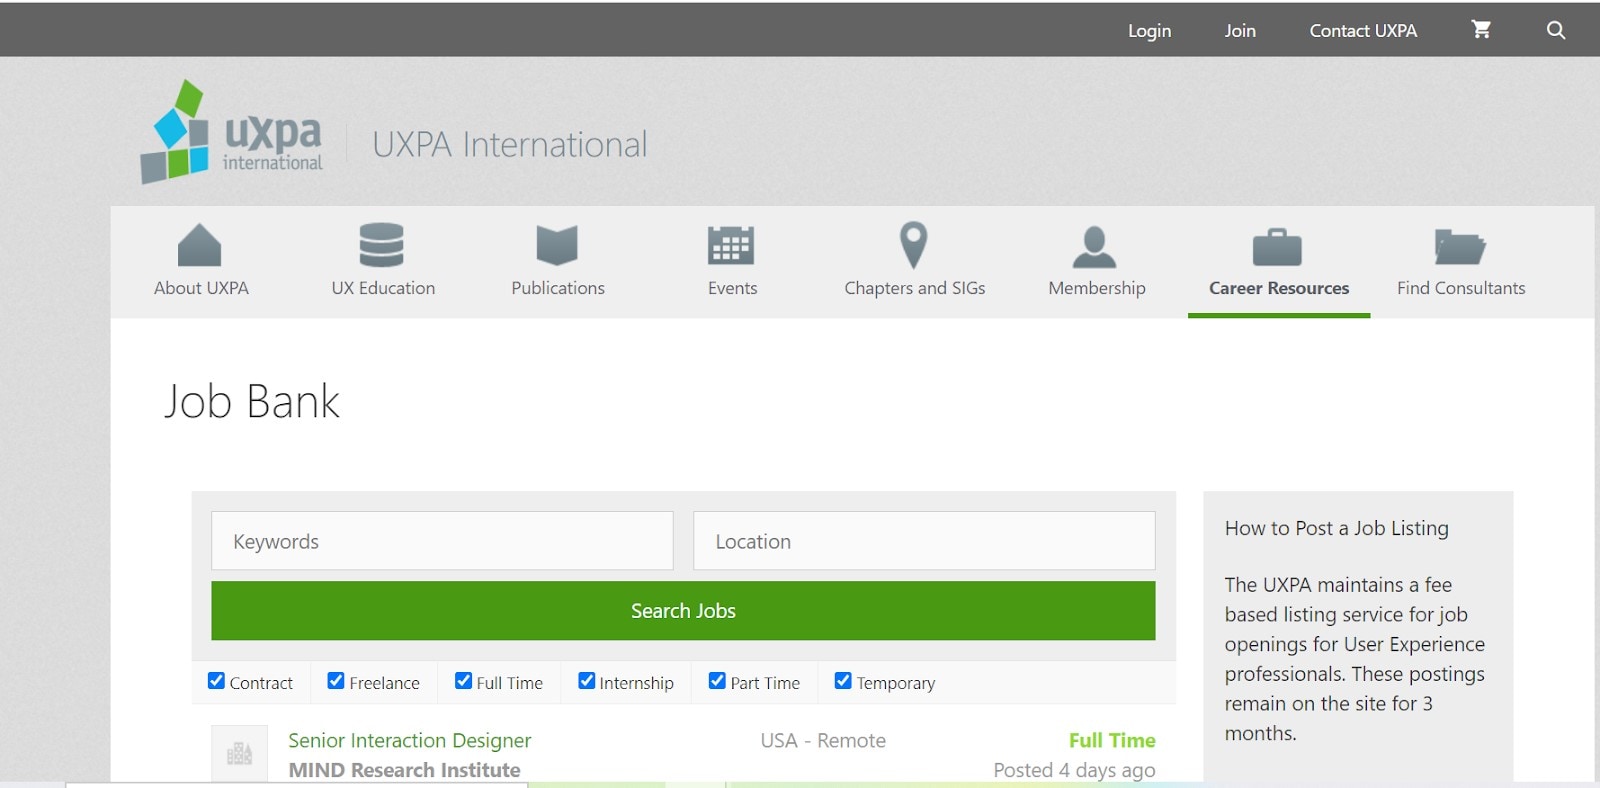1600x788 pixels.
Task: Open the About UXPA menu label
Action: 201,288
